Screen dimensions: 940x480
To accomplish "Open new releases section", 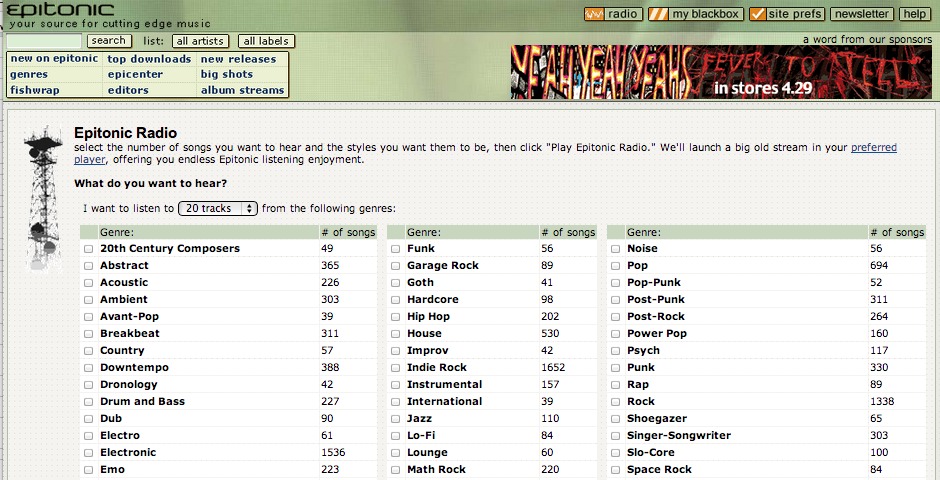I will pos(239,59).
